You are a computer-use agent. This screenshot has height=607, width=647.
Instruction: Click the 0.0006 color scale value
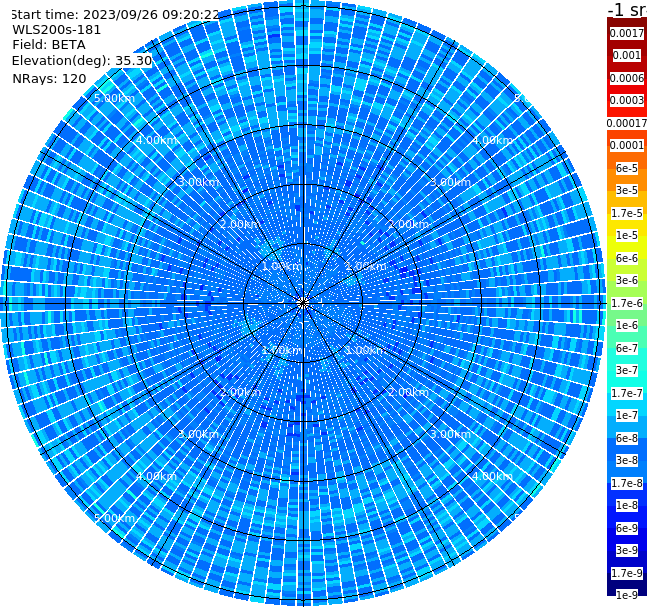point(627,78)
